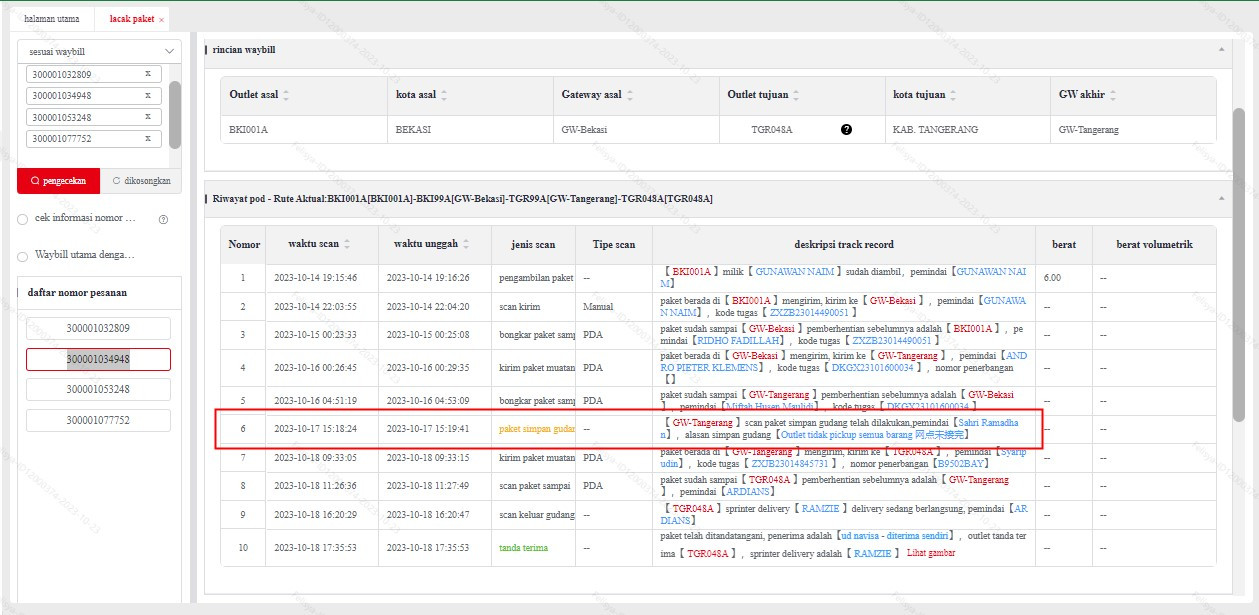Screen dimensions: 1259x615
Task: Sort by the Outlet tujuan column
Action: pos(797,95)
